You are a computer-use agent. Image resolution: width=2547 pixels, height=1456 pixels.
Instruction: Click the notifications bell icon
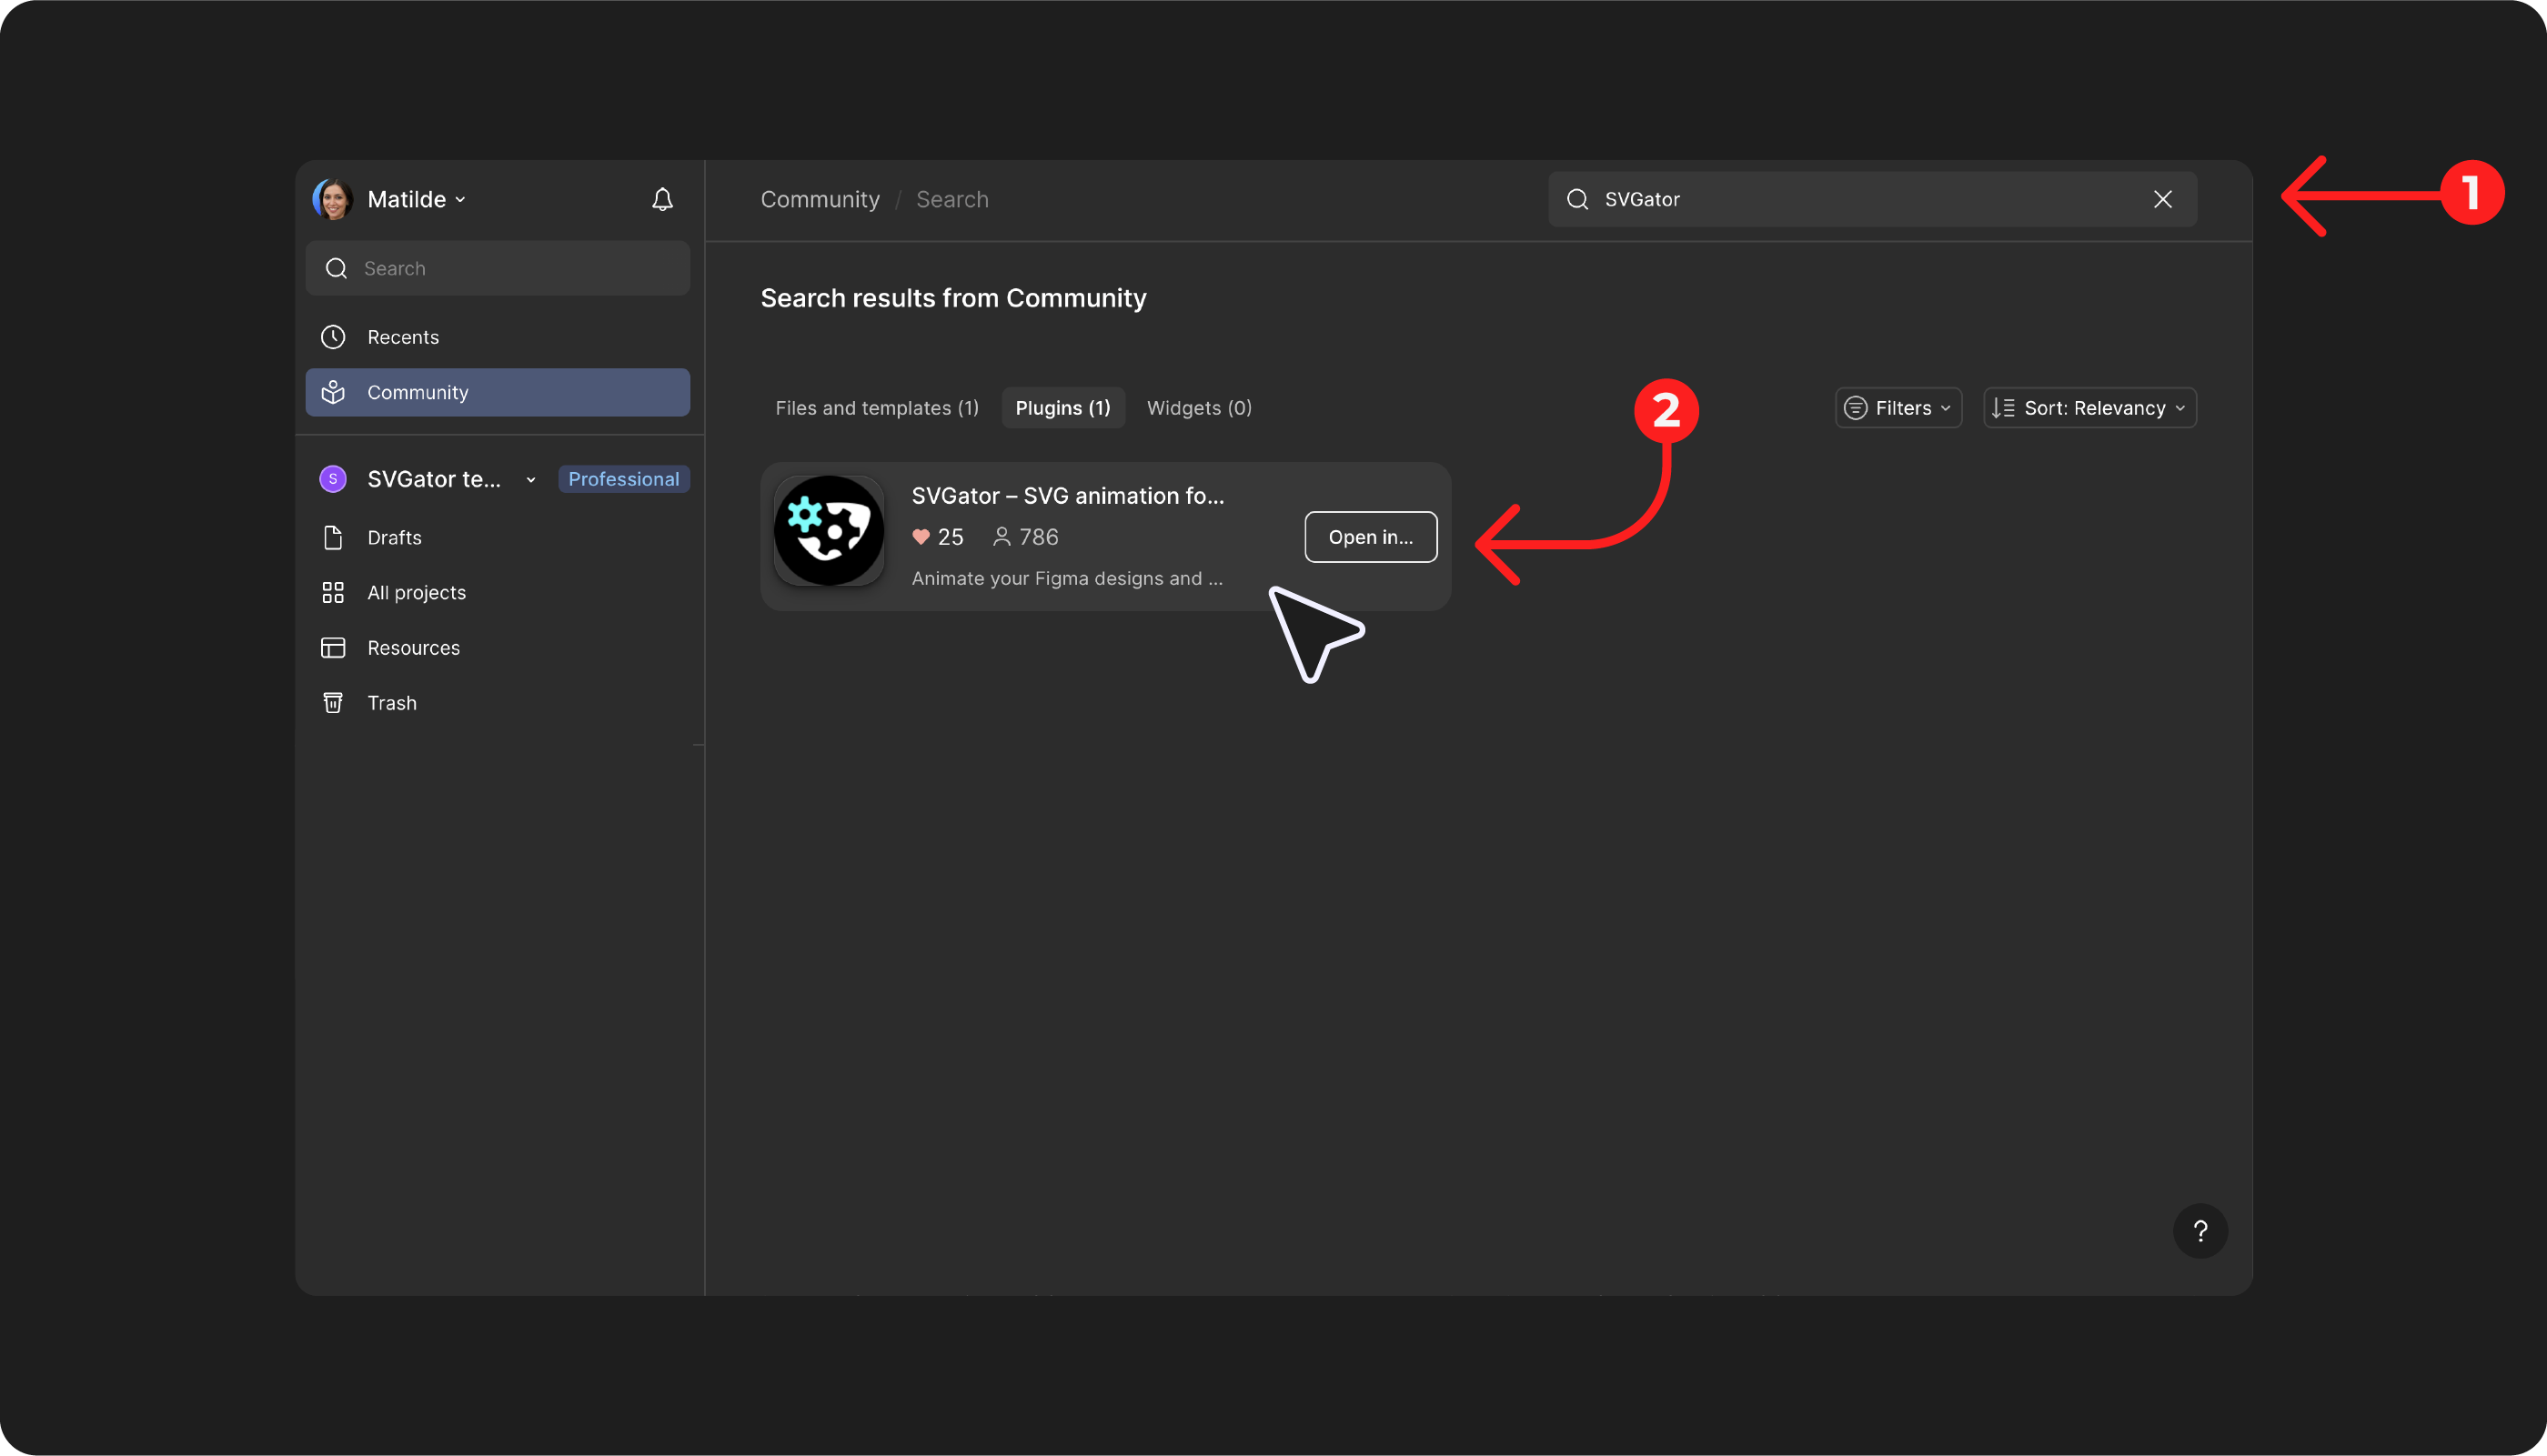[x=662, y=199]
